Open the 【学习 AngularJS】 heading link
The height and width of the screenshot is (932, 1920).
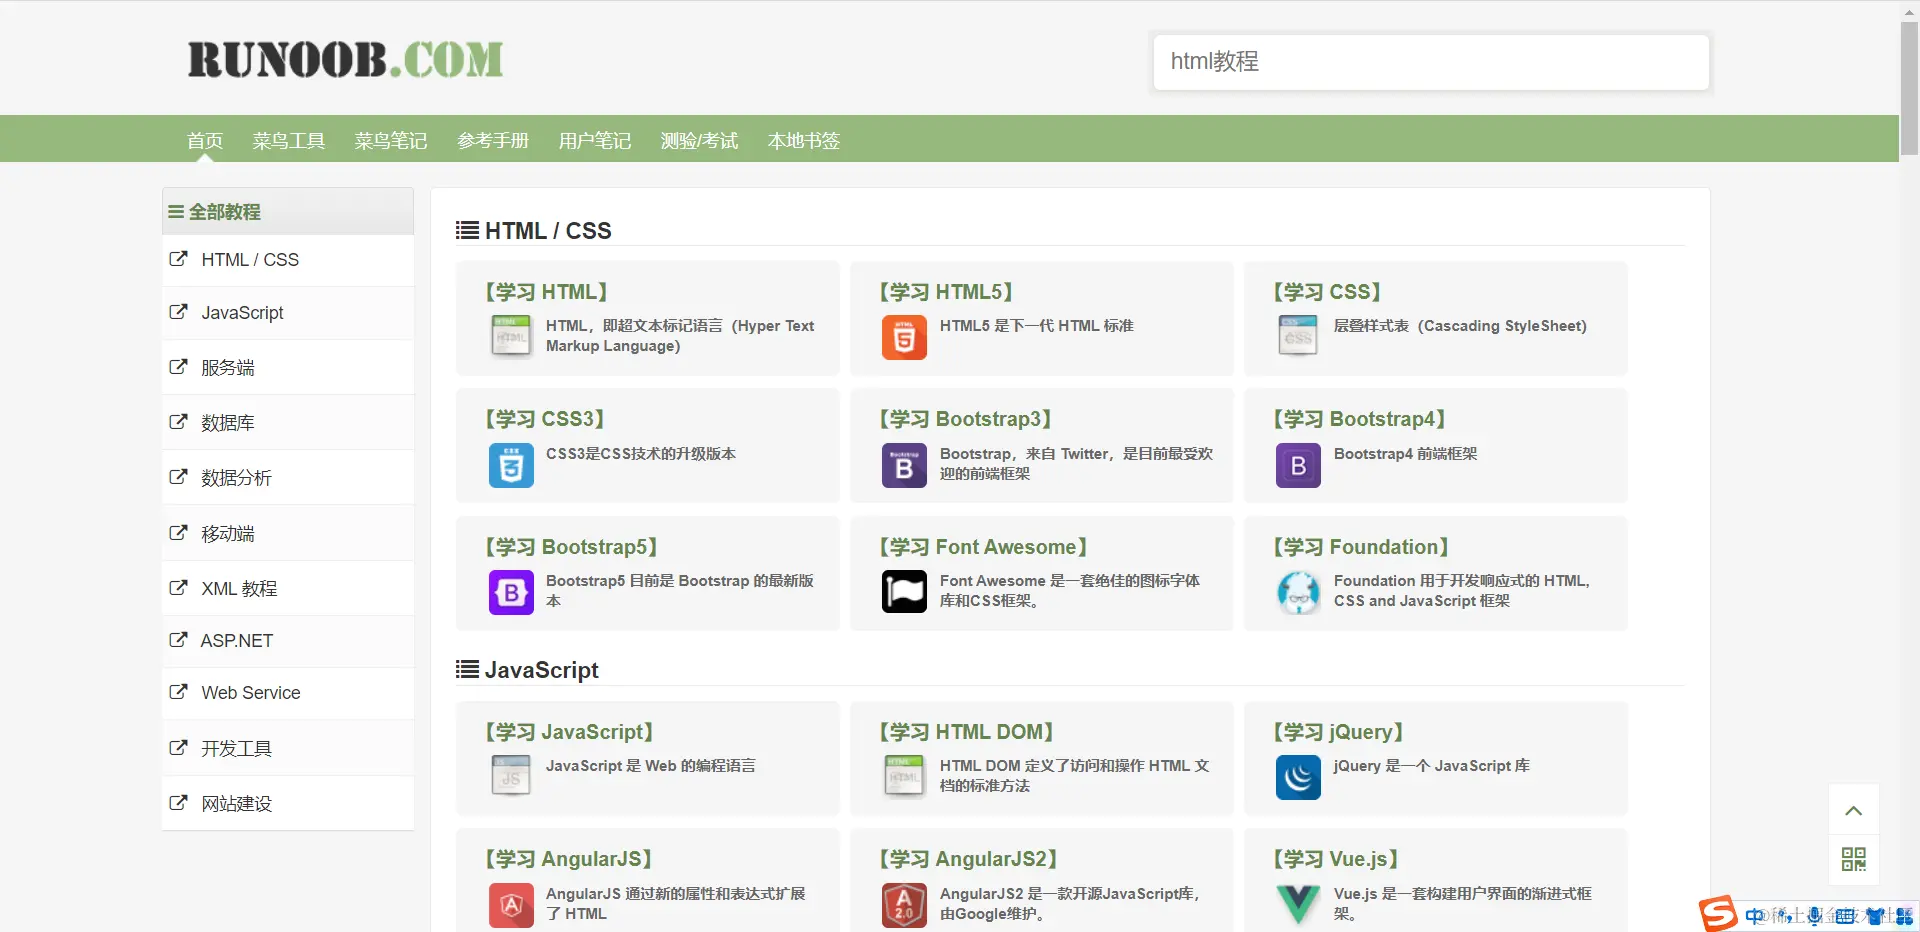[x=568, y=859]
